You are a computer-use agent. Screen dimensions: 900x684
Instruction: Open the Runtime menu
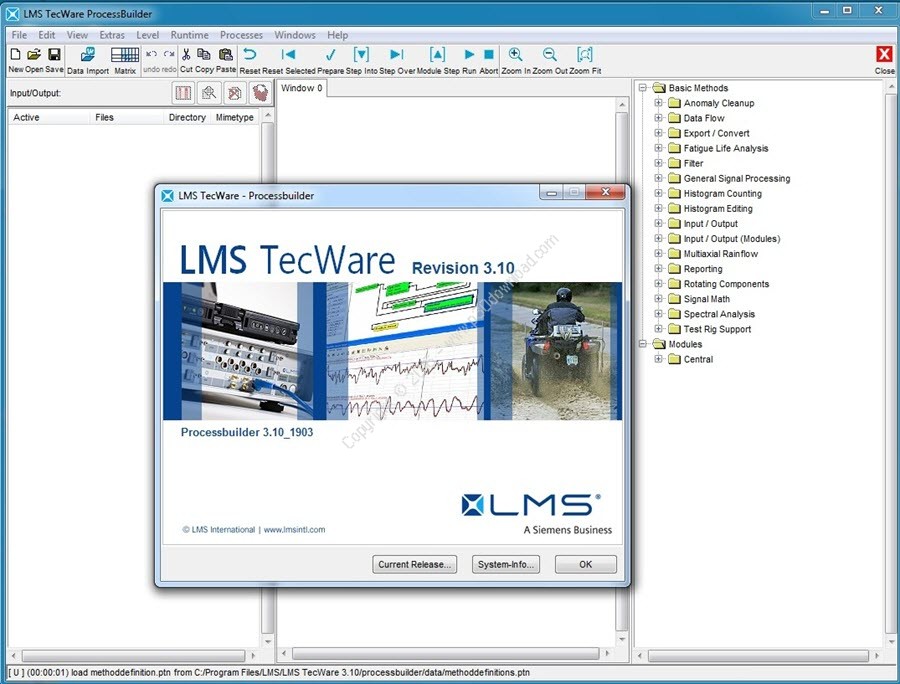pyautogui.click(x=189, y=35)
